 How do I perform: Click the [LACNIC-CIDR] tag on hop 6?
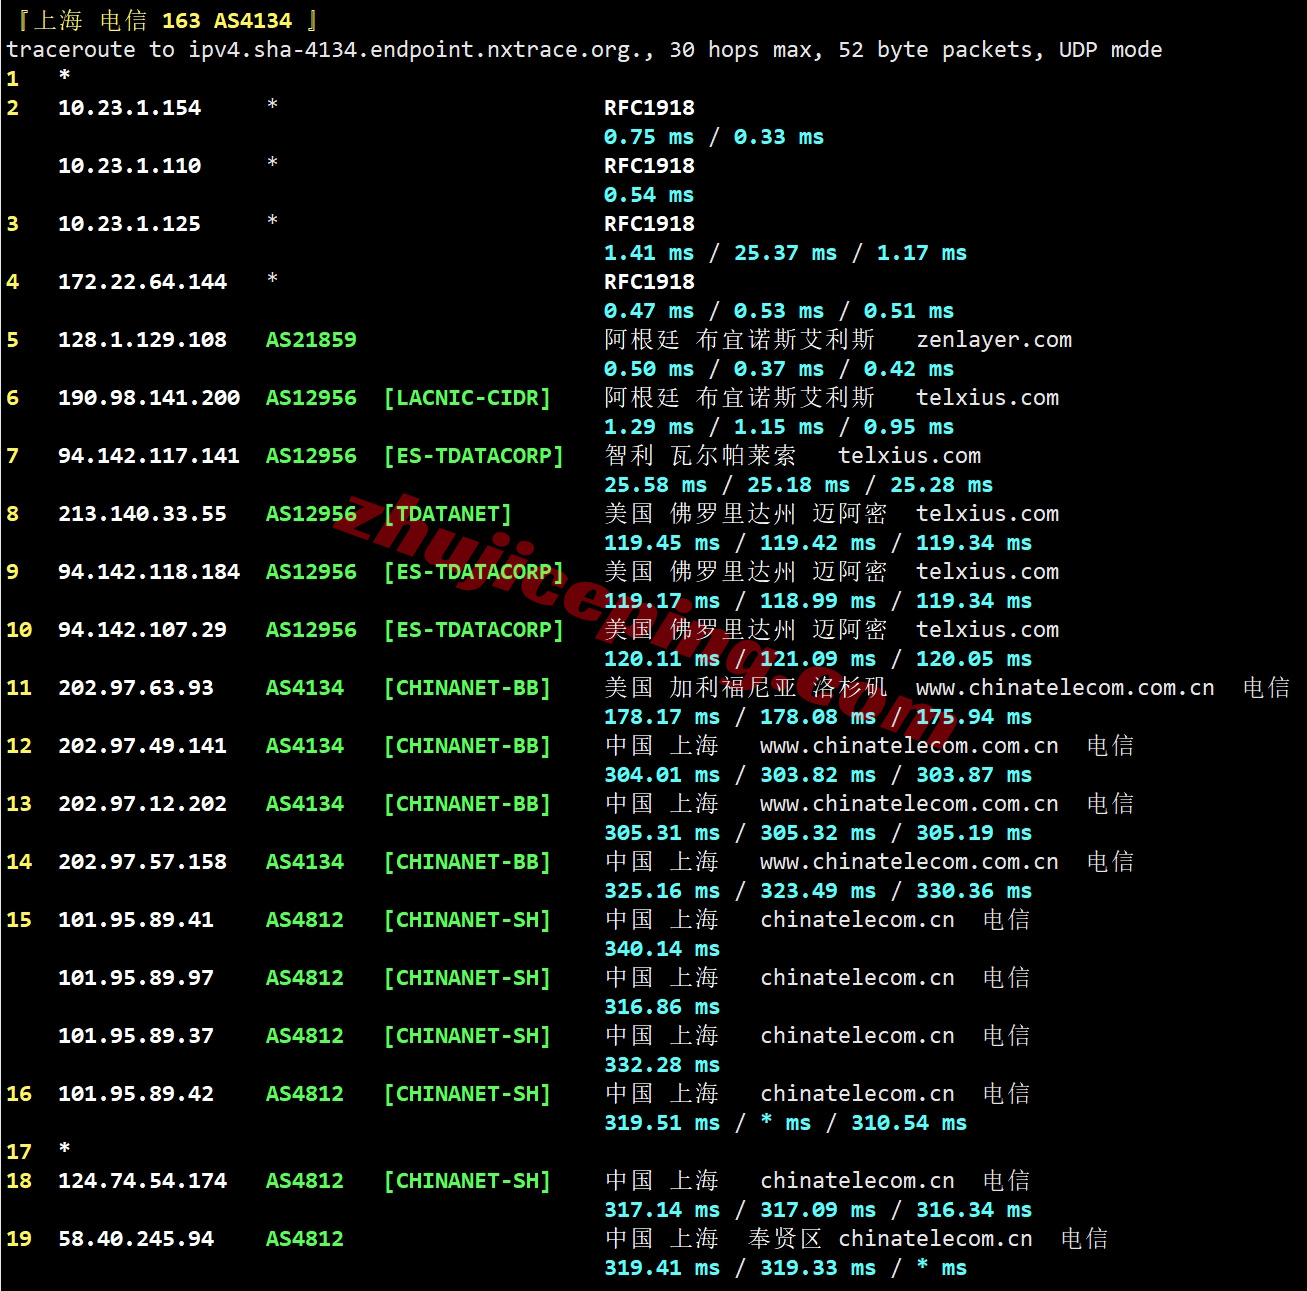coord(467,398)
